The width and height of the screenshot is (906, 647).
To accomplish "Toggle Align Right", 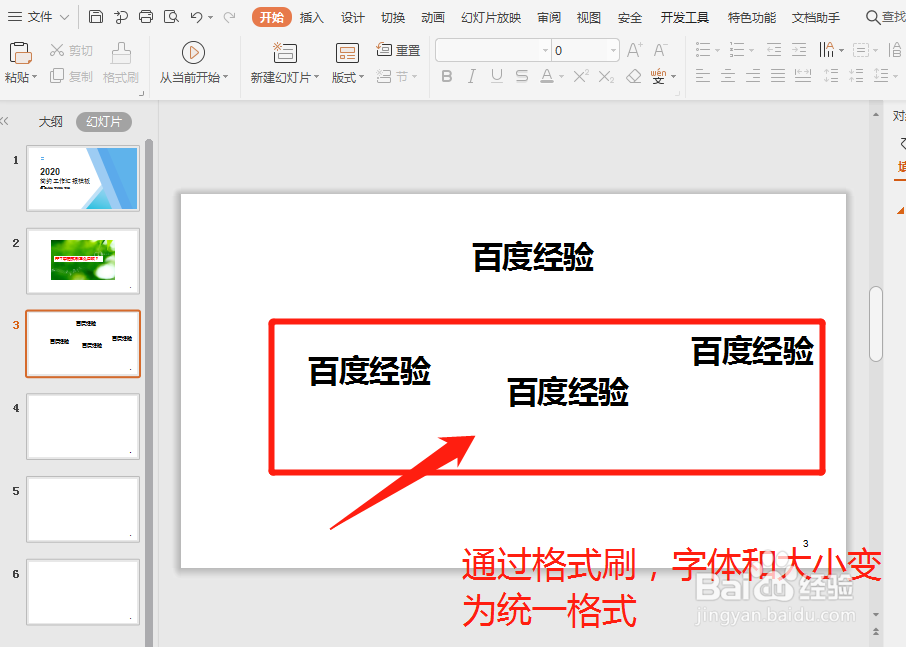I will [753, 75].
